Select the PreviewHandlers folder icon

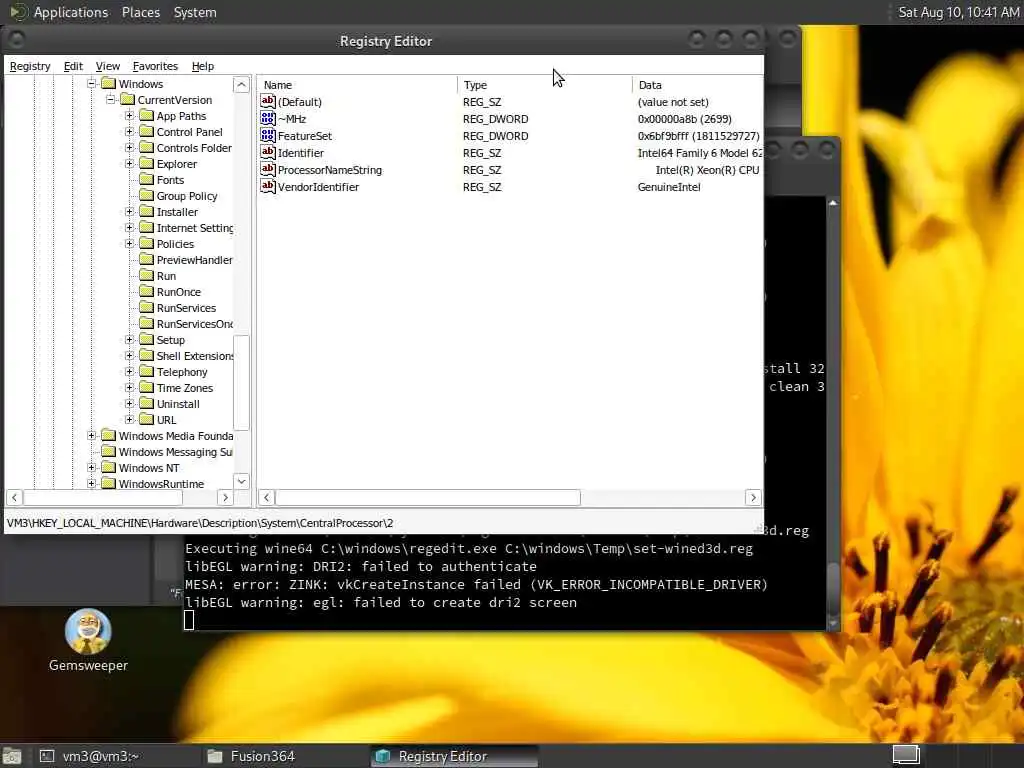click(x=146, y=260)
